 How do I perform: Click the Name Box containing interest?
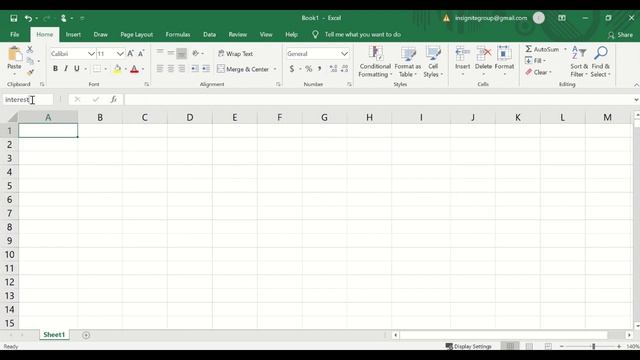[x=28, y=99]
